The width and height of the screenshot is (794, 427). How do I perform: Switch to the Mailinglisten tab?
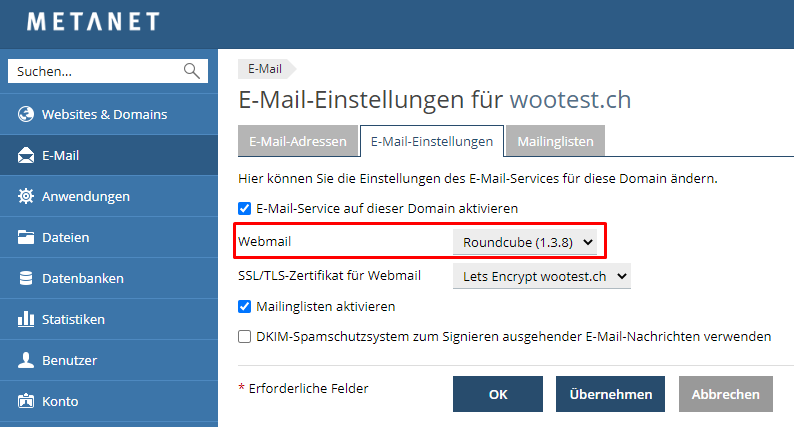(555, 141)
